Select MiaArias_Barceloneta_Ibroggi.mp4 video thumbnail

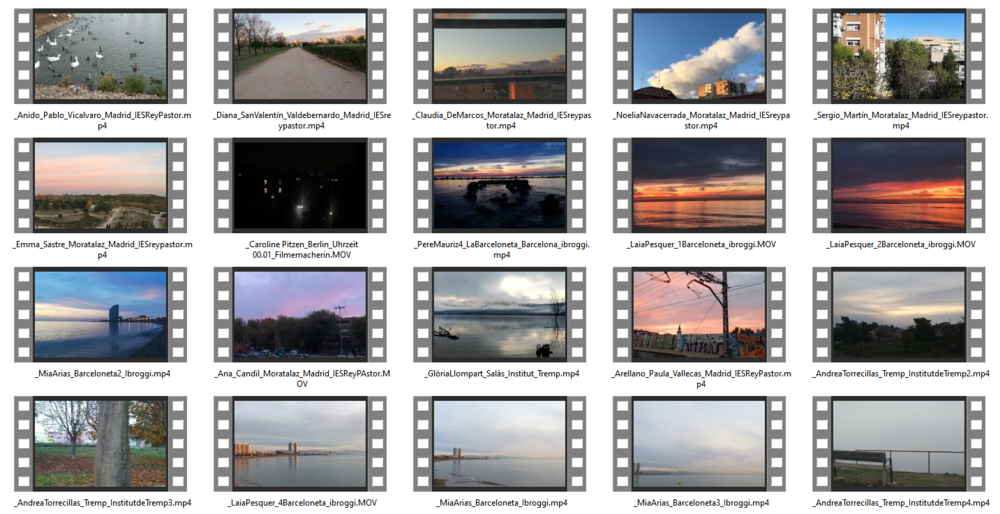click(x=500, y=444)
